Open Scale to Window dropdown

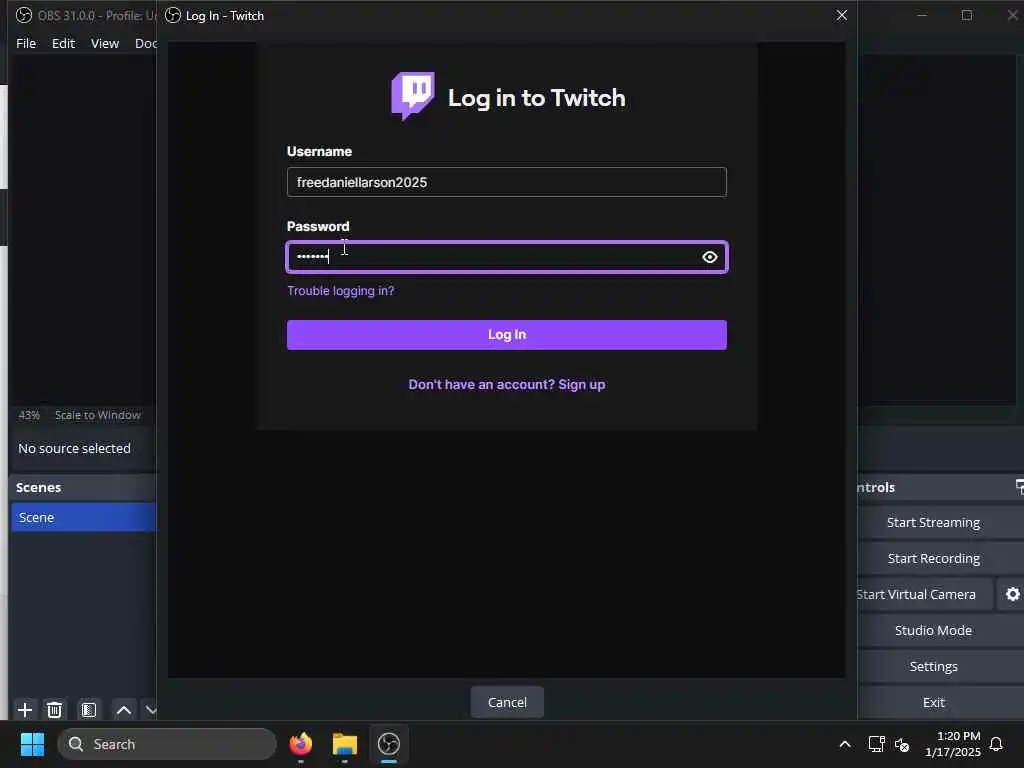(x=98, y=415)
